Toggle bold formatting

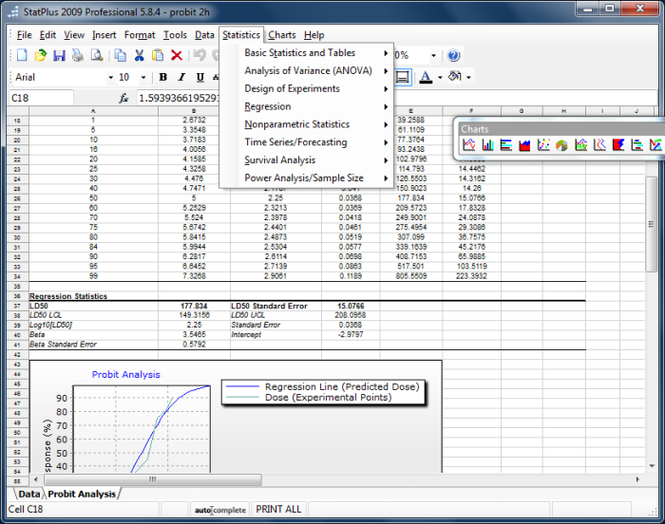click(163, 77)
